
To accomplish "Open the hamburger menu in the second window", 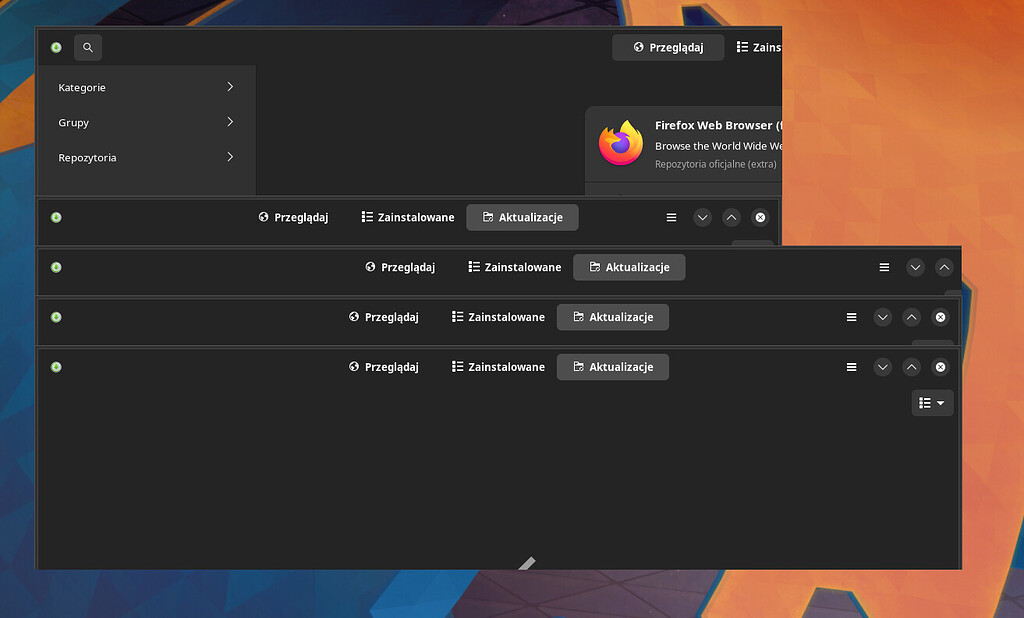I will click(x=670, y=217).
